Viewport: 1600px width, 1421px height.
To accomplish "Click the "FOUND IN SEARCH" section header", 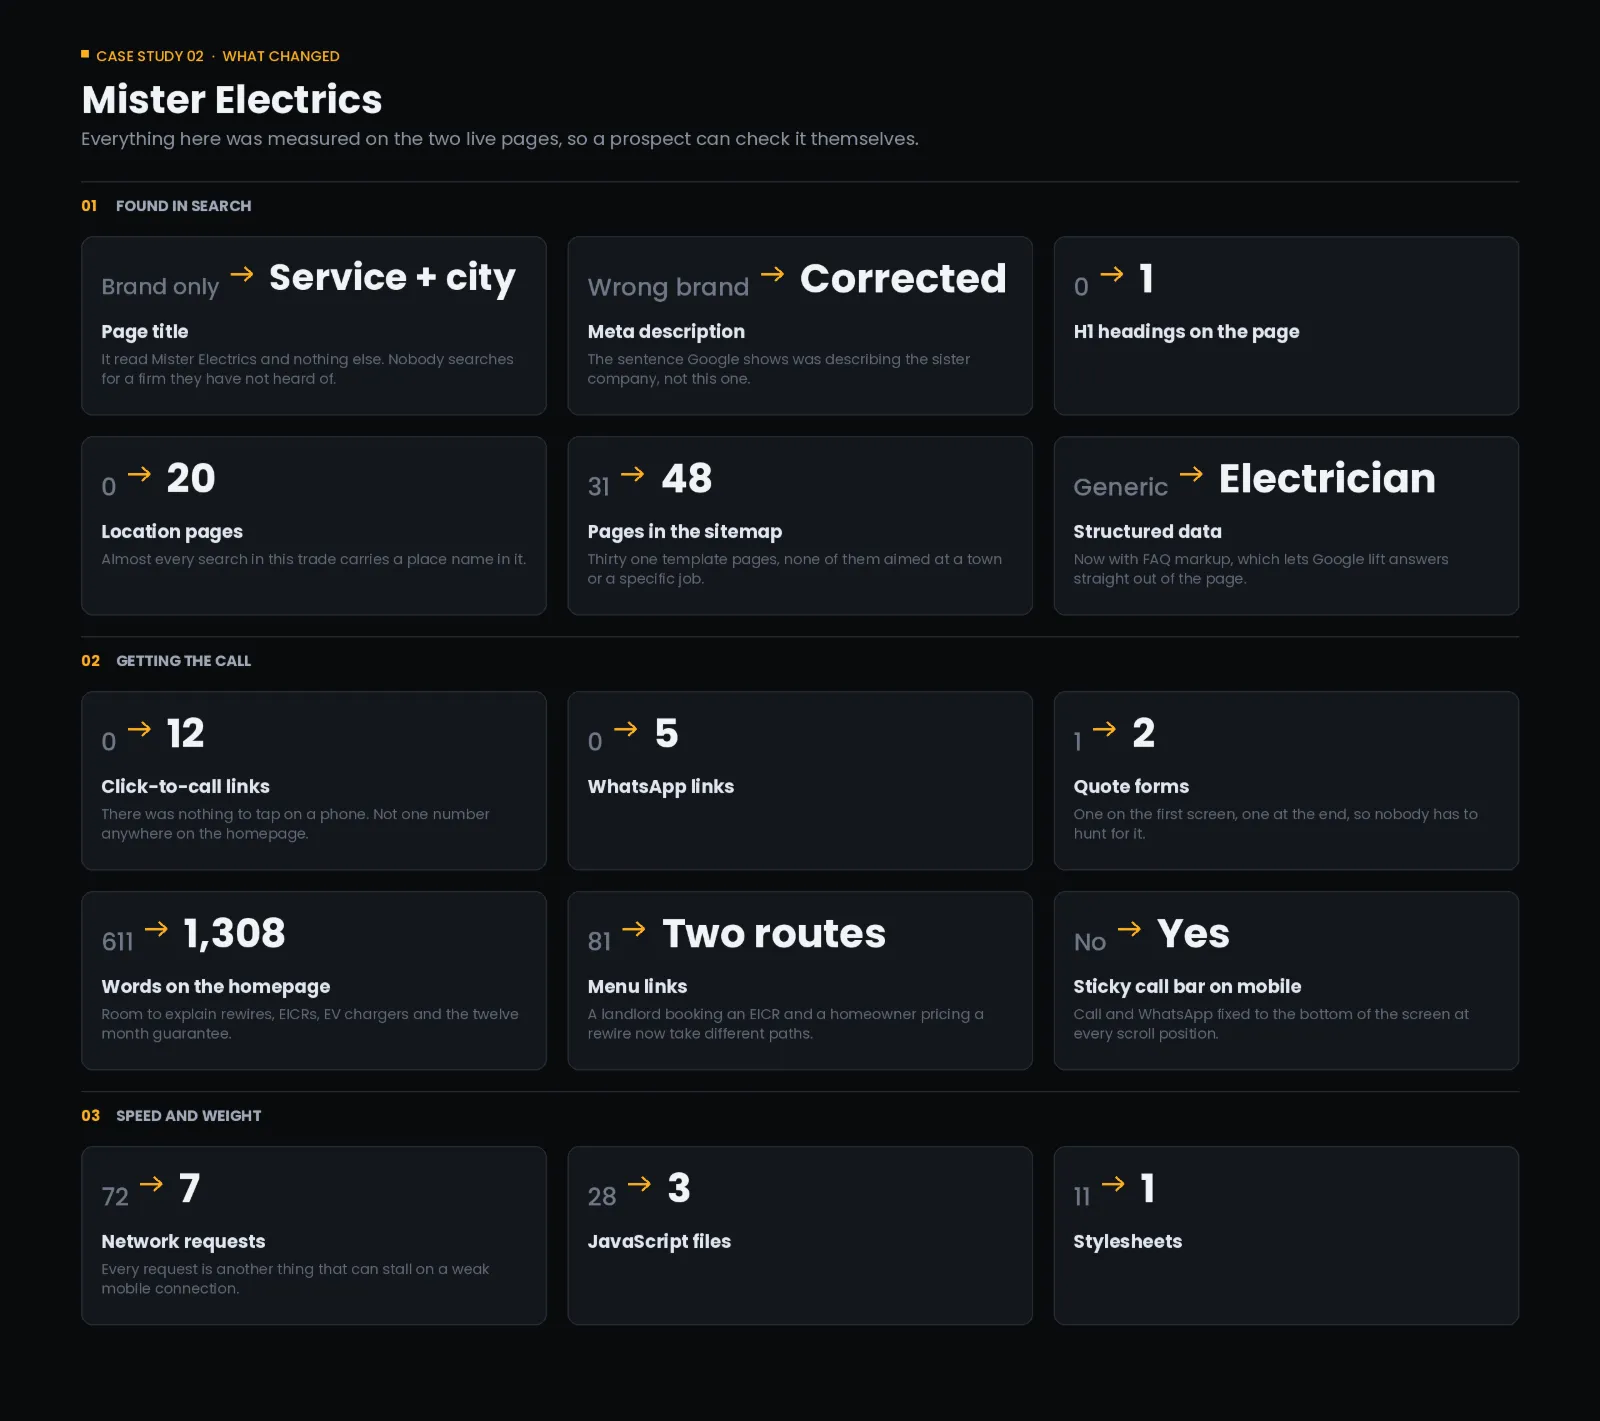I will tap(184, 206).
